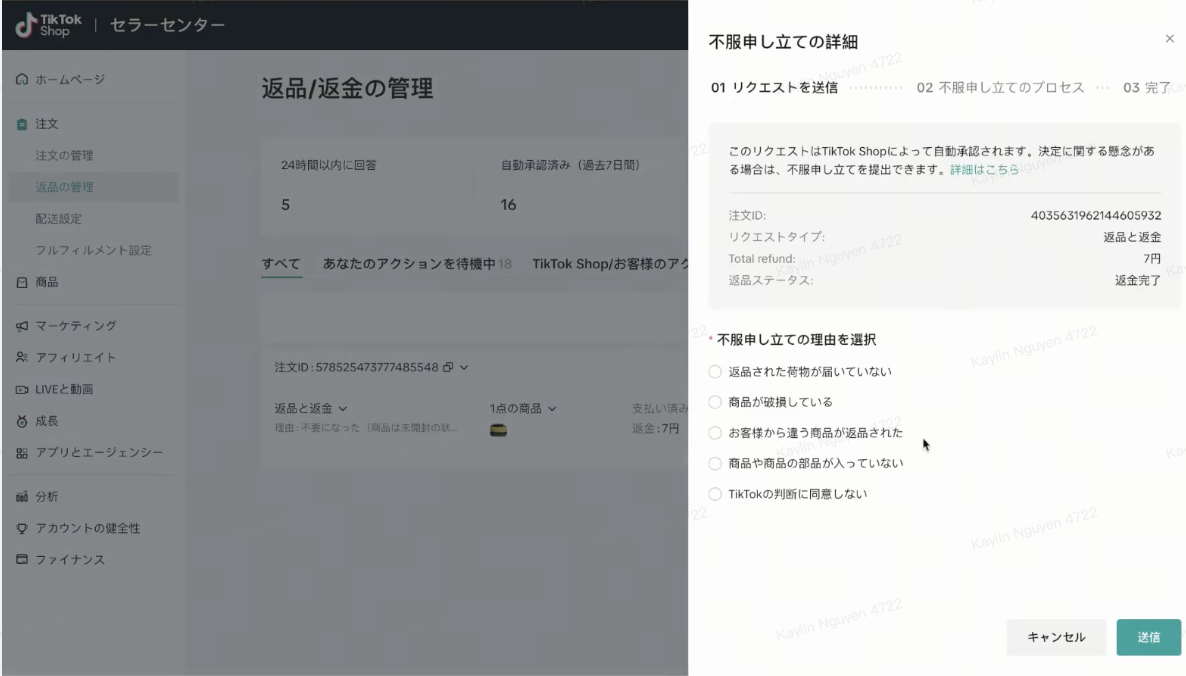Viewport: 1186px width, 676px height.
Task: Click the キャンセル button
Action: point(1056,637)
